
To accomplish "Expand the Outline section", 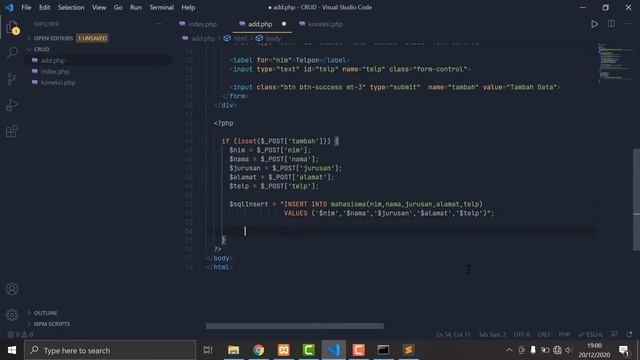I will 45,313.
